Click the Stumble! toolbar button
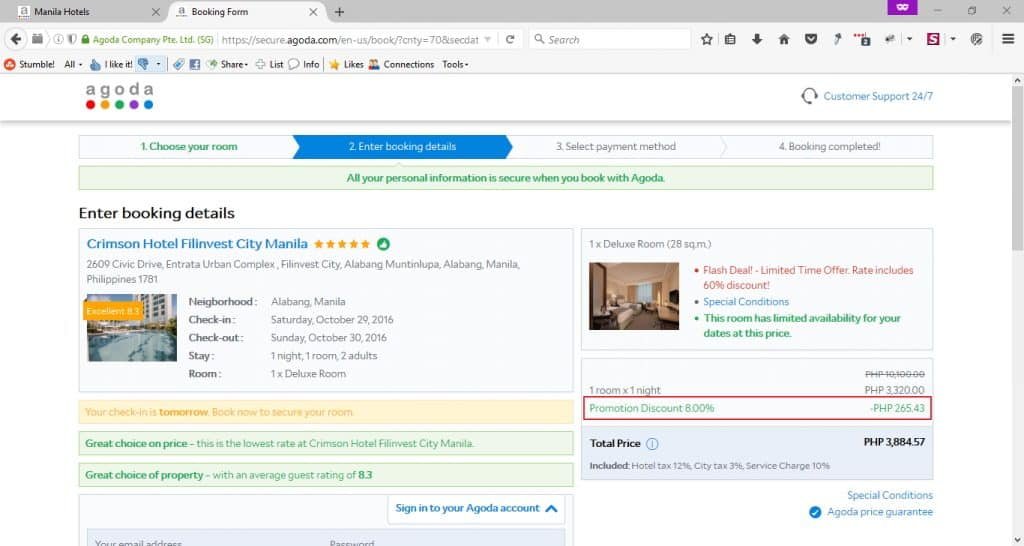 click(29, 64)
